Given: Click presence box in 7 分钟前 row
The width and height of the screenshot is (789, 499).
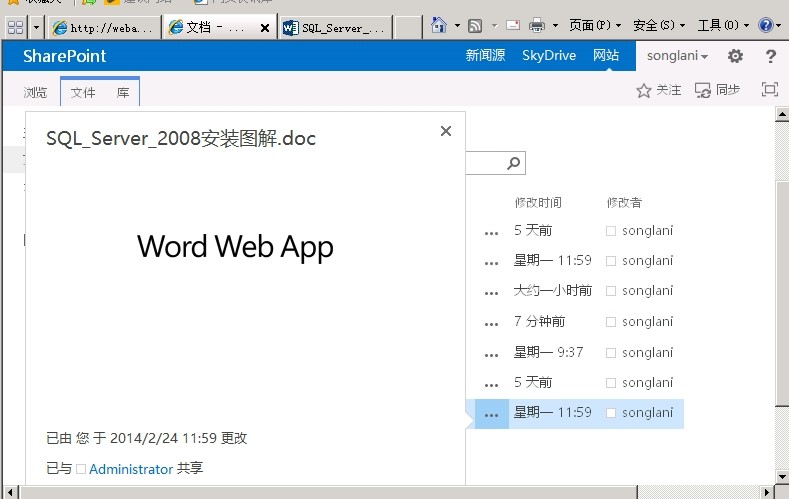Looking at the screenshot, I should coord(611,322).
